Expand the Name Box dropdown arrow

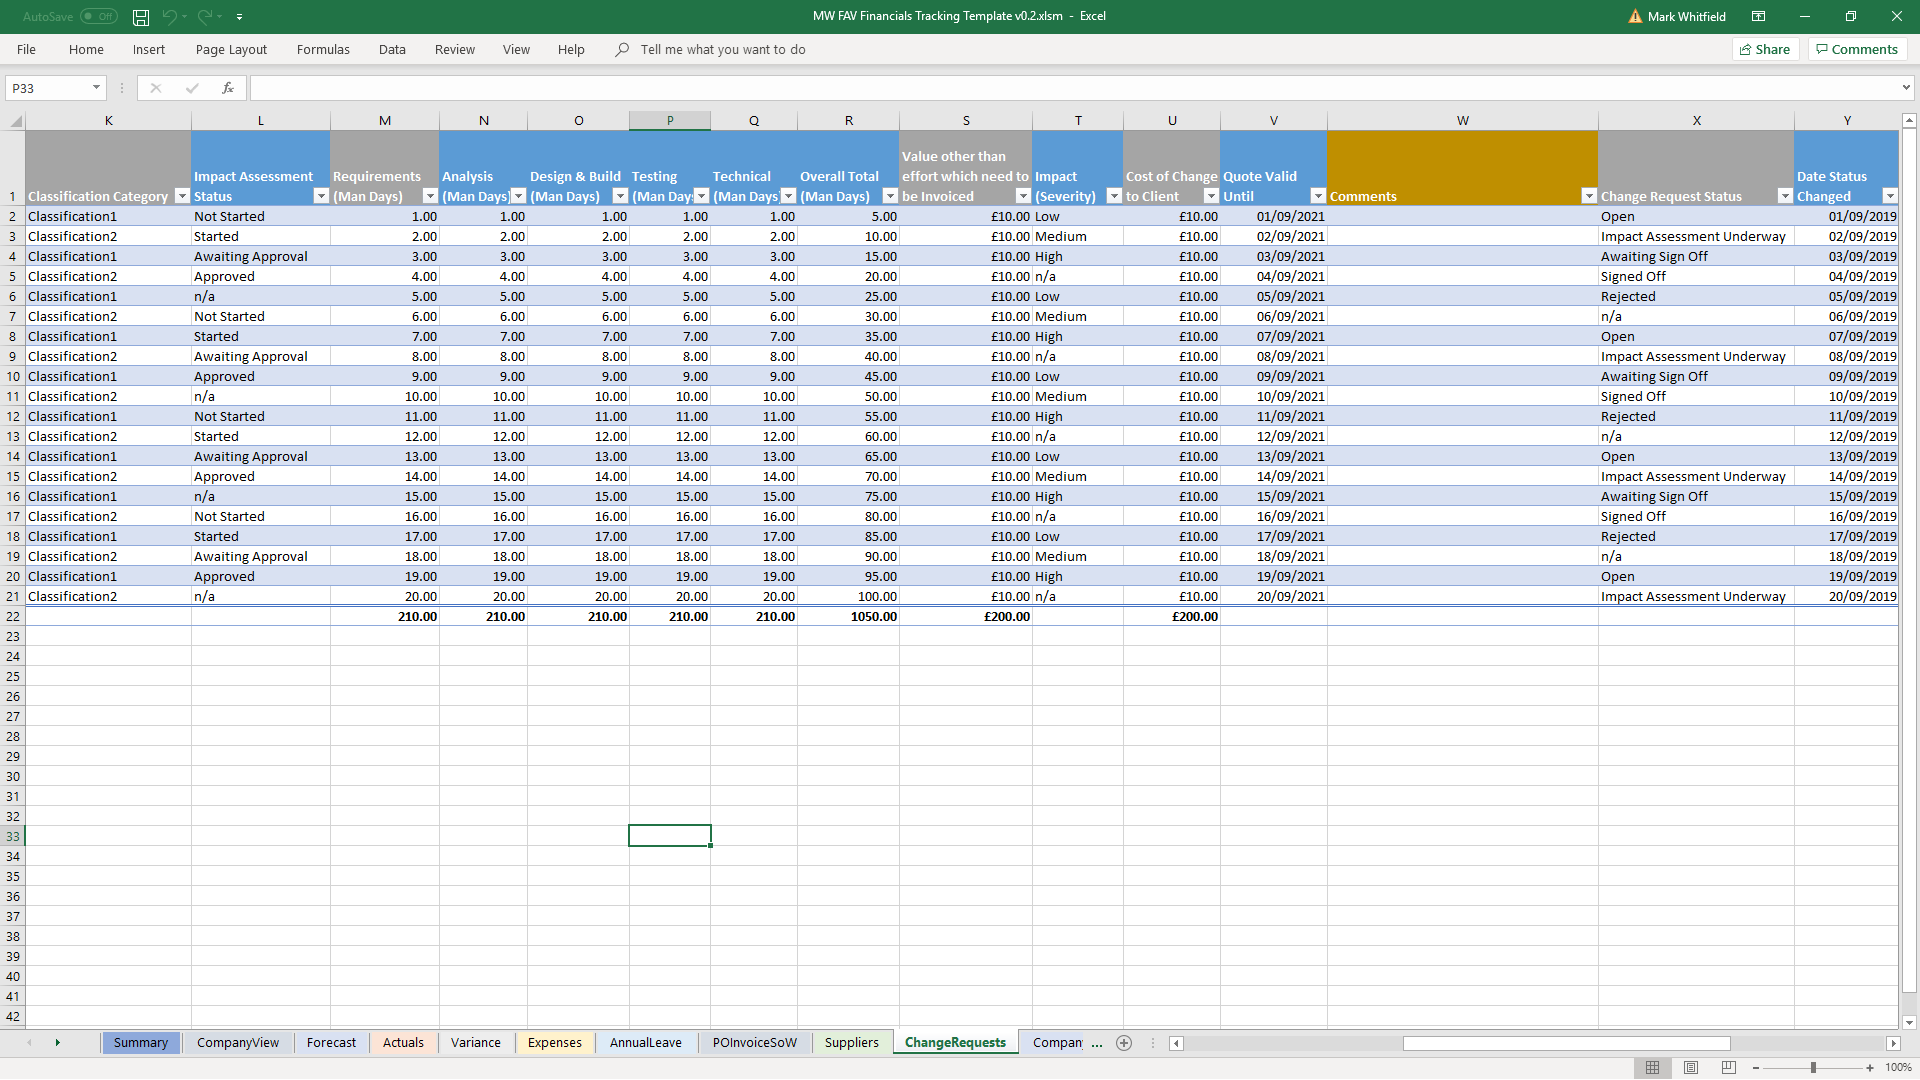96,88
